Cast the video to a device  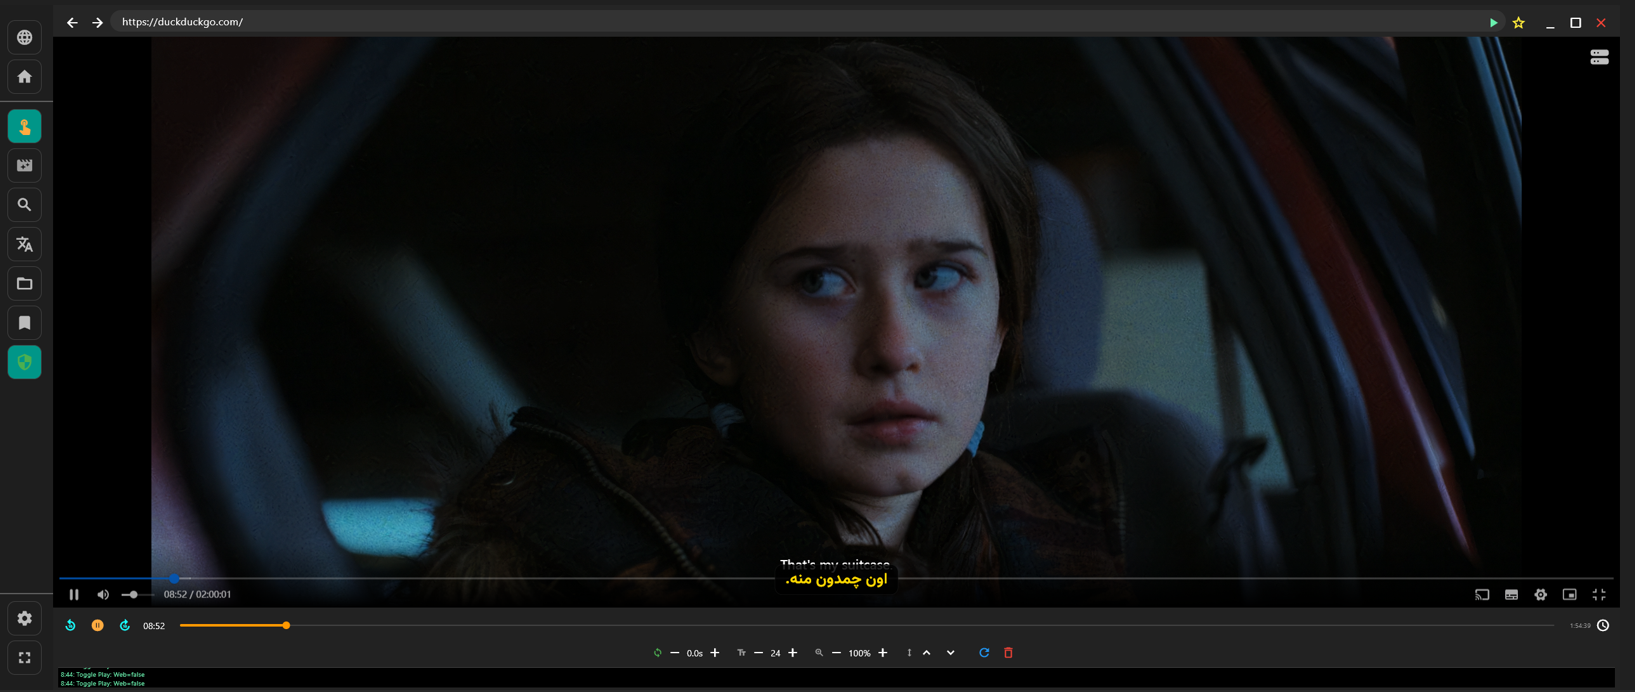(x=1482, y=595)
